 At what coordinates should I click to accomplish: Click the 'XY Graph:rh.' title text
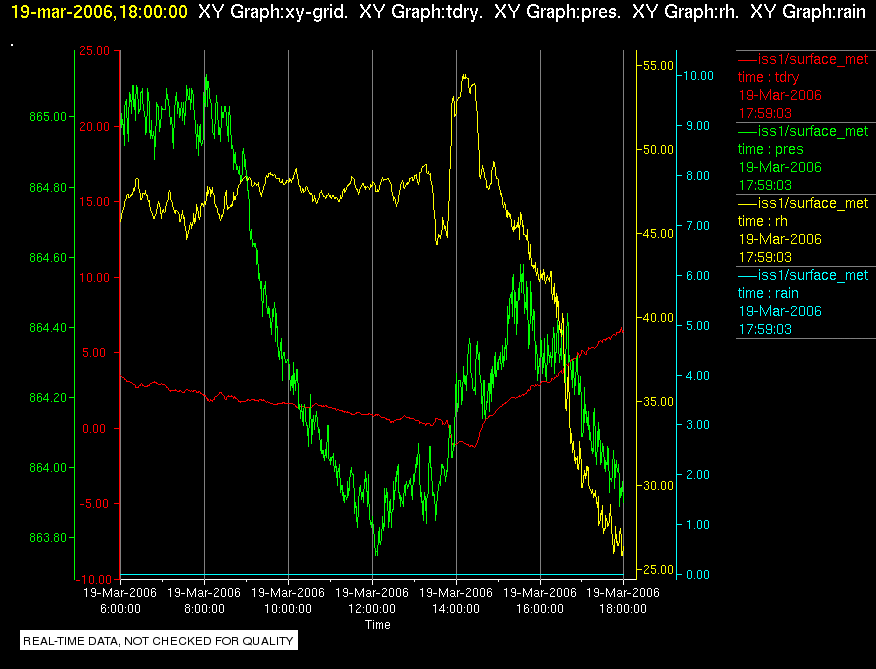685,12
